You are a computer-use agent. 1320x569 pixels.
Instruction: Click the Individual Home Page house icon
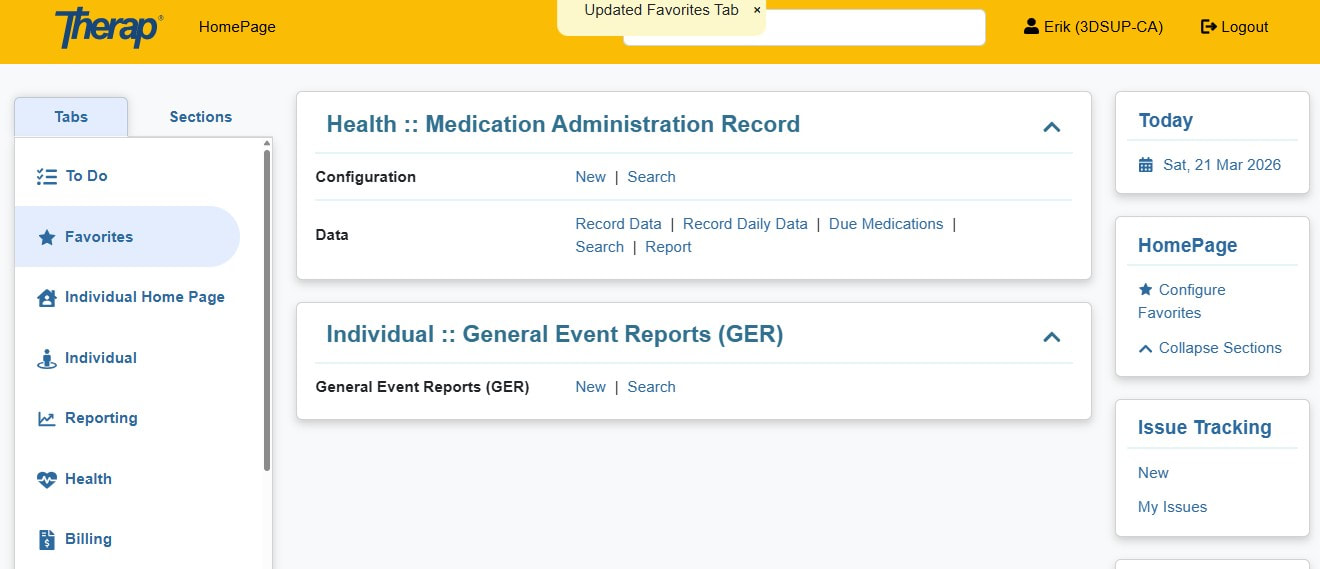[x=46, y=298]
